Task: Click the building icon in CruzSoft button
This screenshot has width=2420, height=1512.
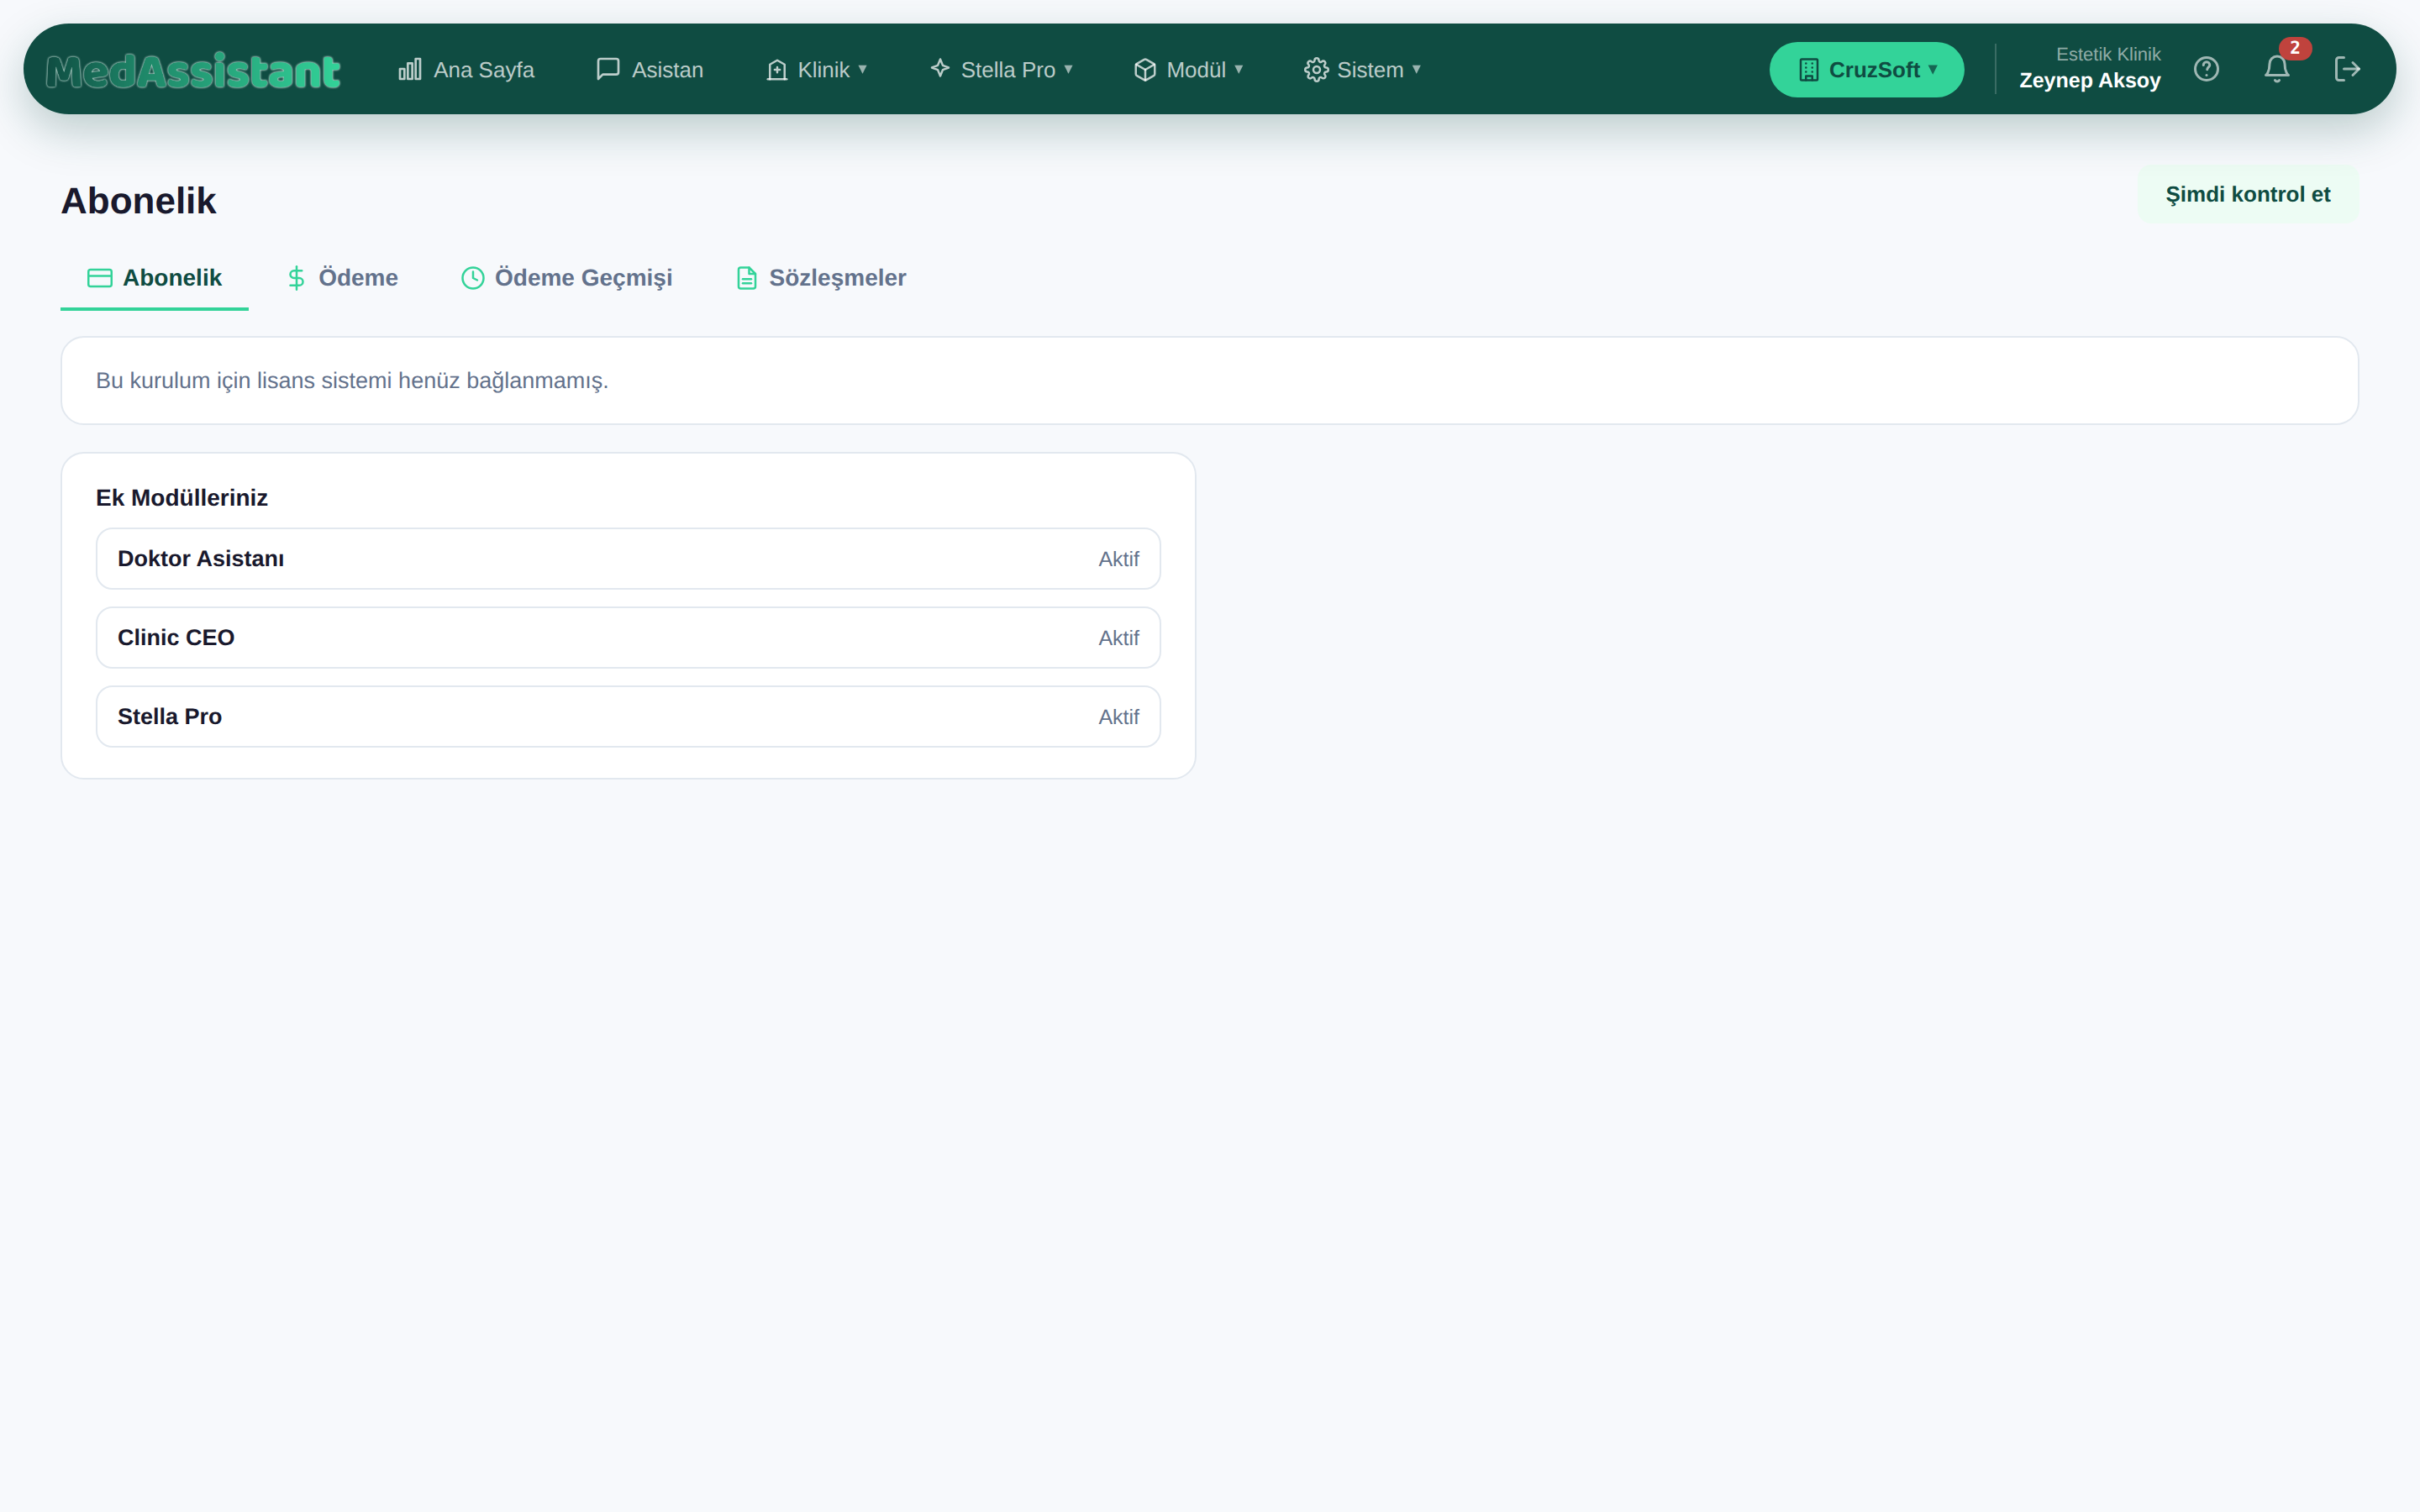Action: (1808, 69)
